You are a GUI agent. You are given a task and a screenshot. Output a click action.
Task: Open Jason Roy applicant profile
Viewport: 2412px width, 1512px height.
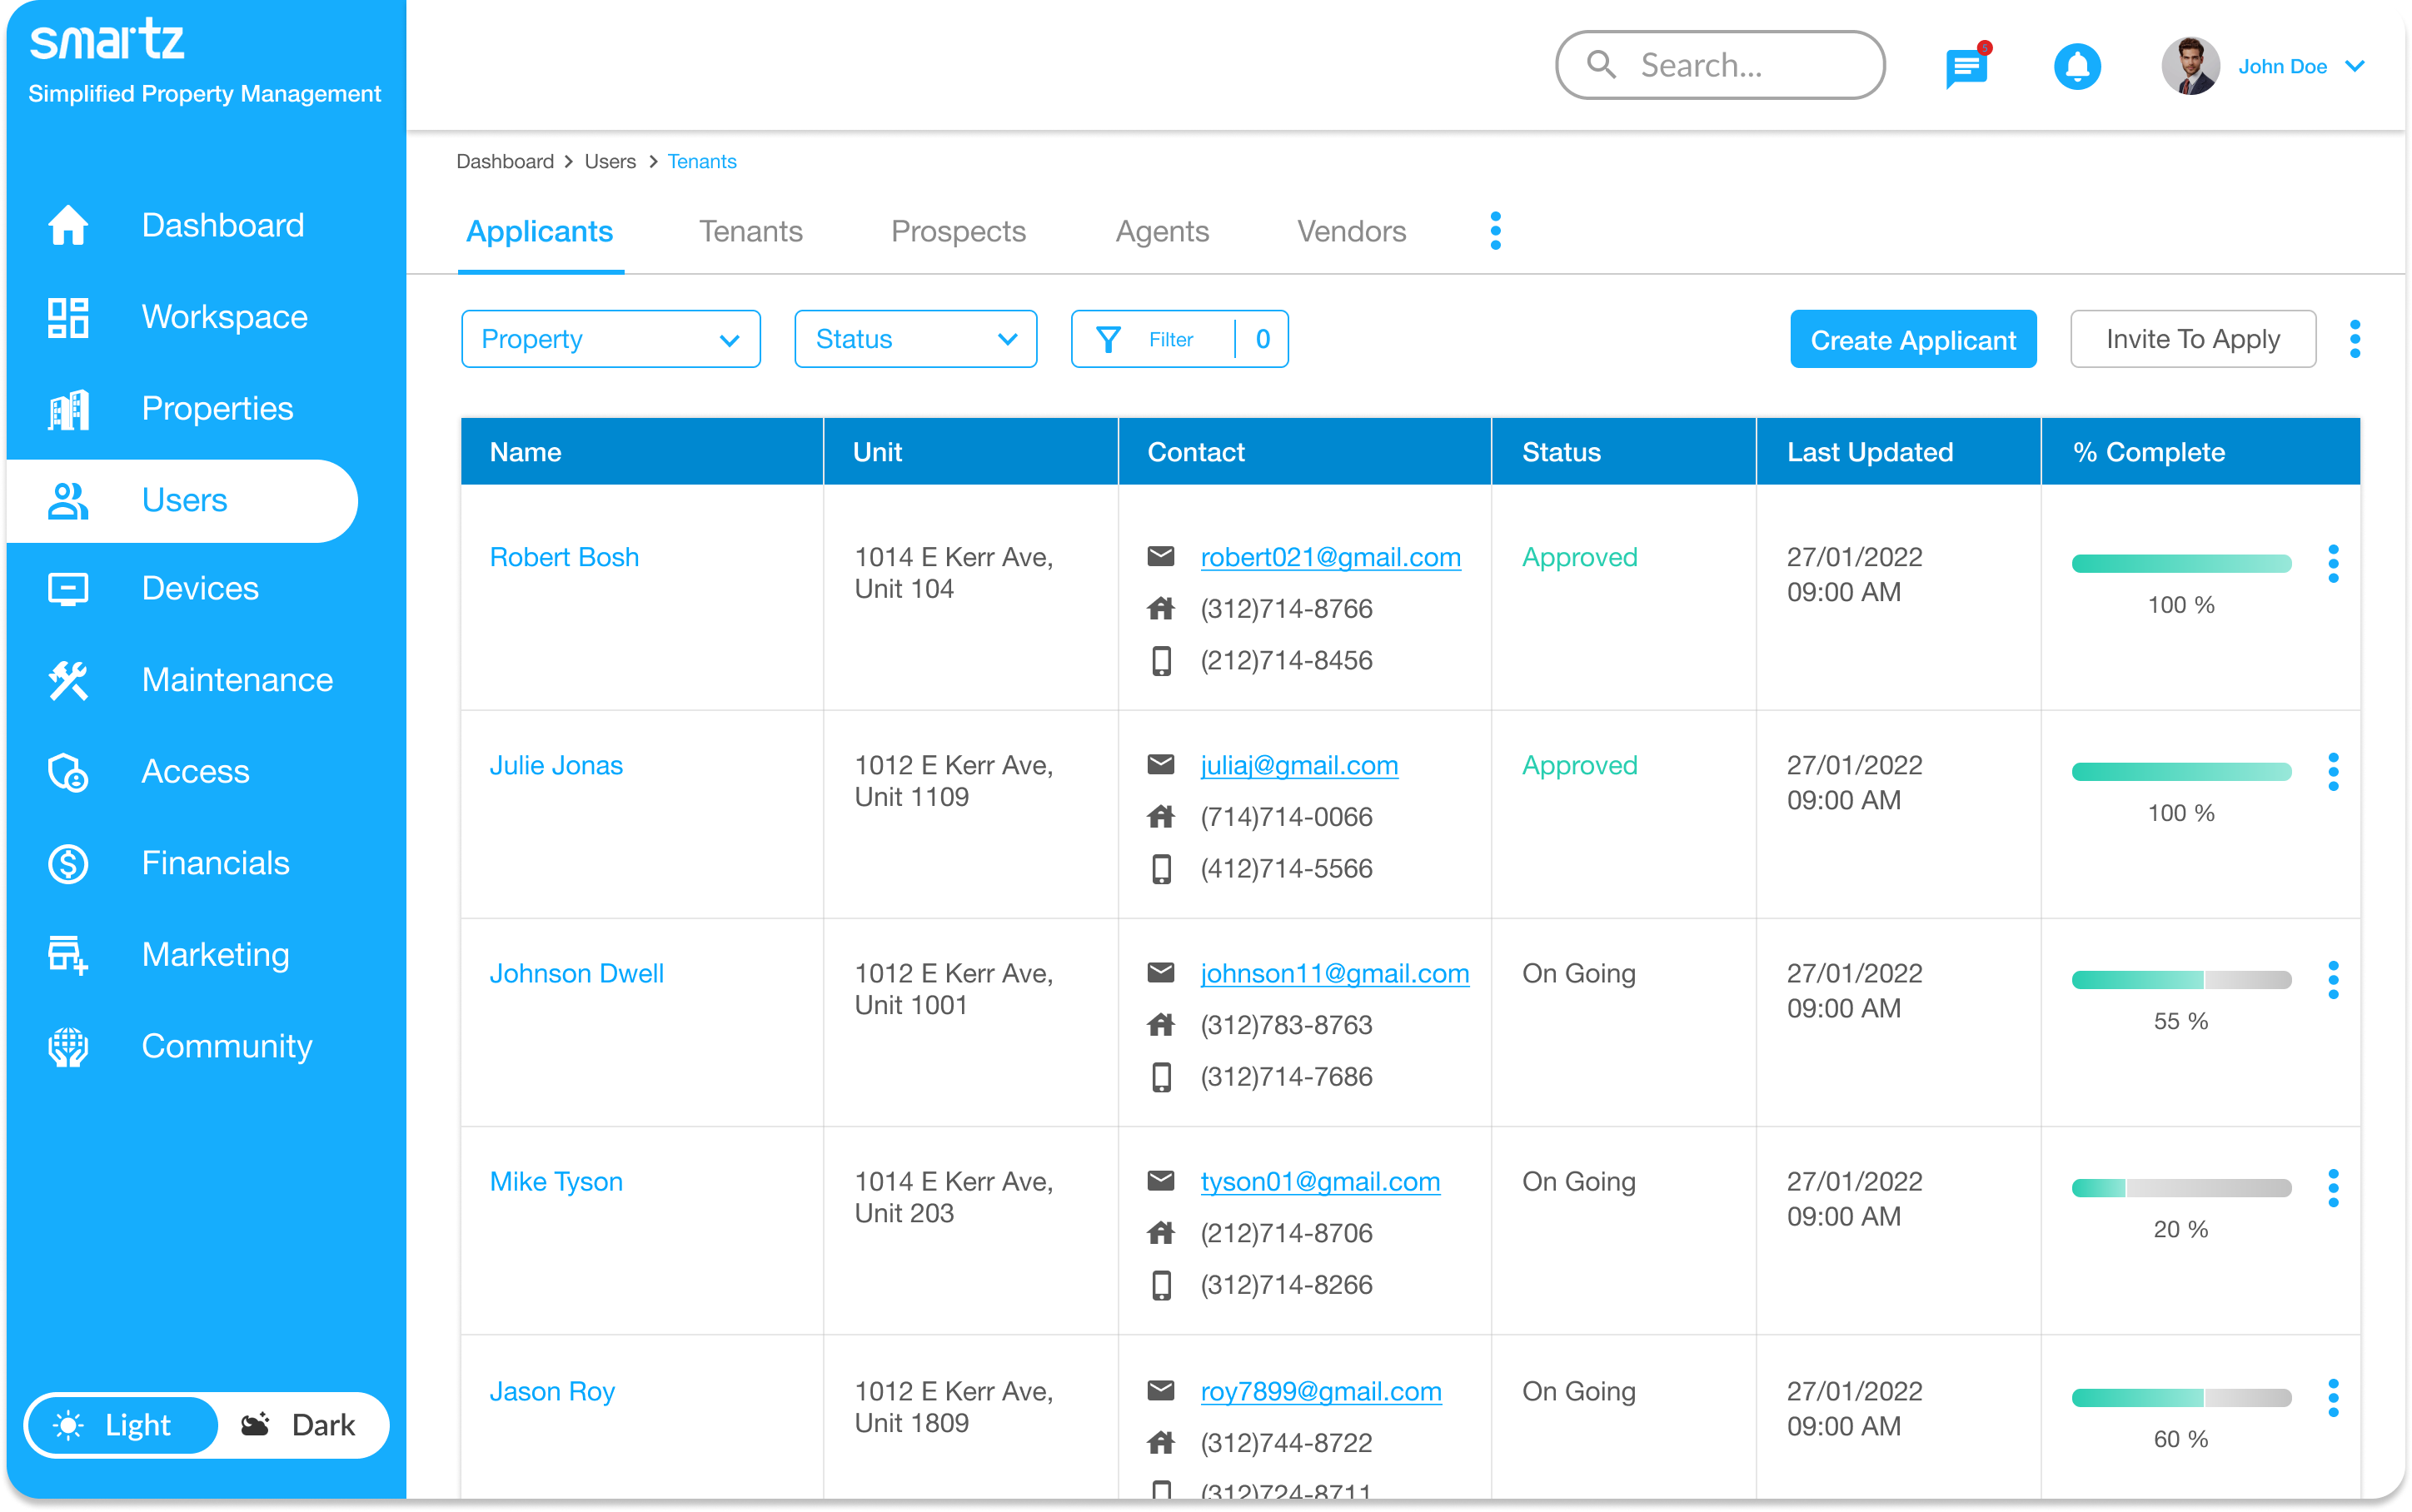(x=552, y=1391)
